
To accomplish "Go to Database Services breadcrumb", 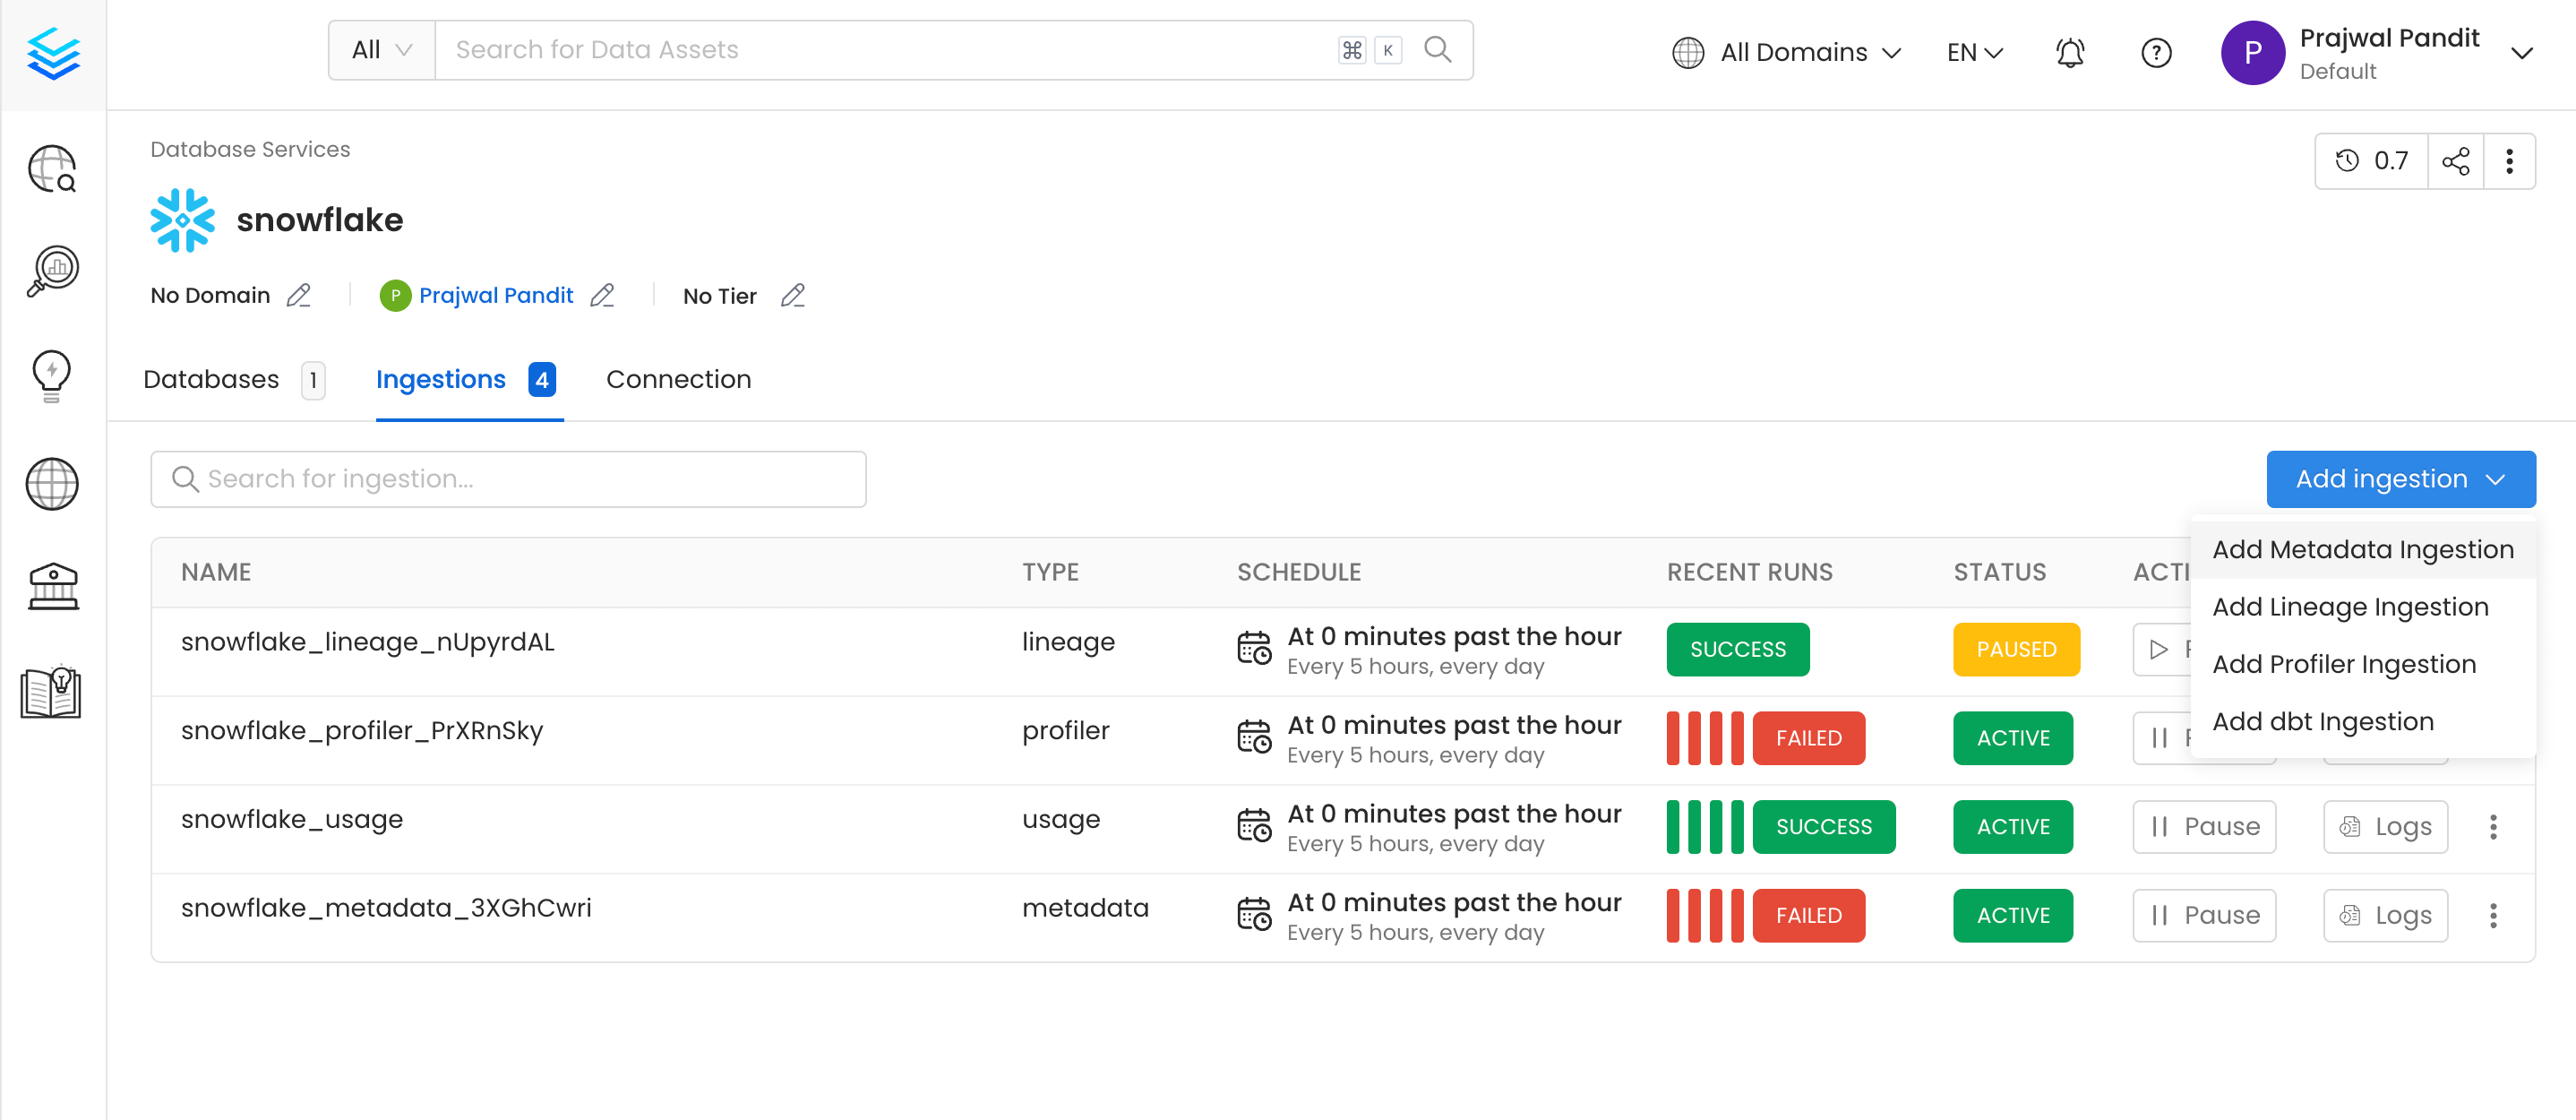I will click(250, 149).
